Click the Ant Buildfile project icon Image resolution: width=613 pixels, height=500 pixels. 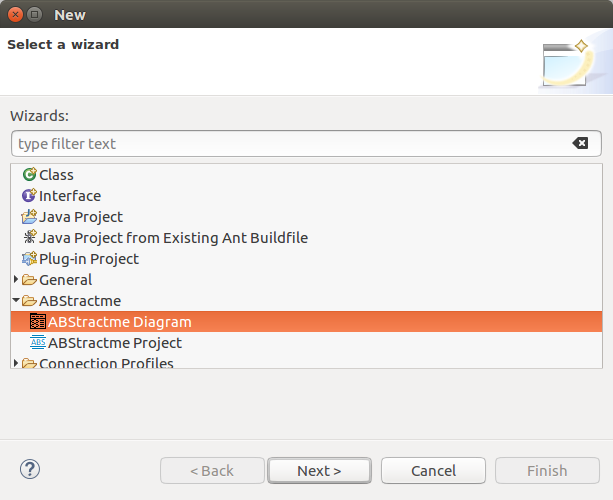coord(29,238)
